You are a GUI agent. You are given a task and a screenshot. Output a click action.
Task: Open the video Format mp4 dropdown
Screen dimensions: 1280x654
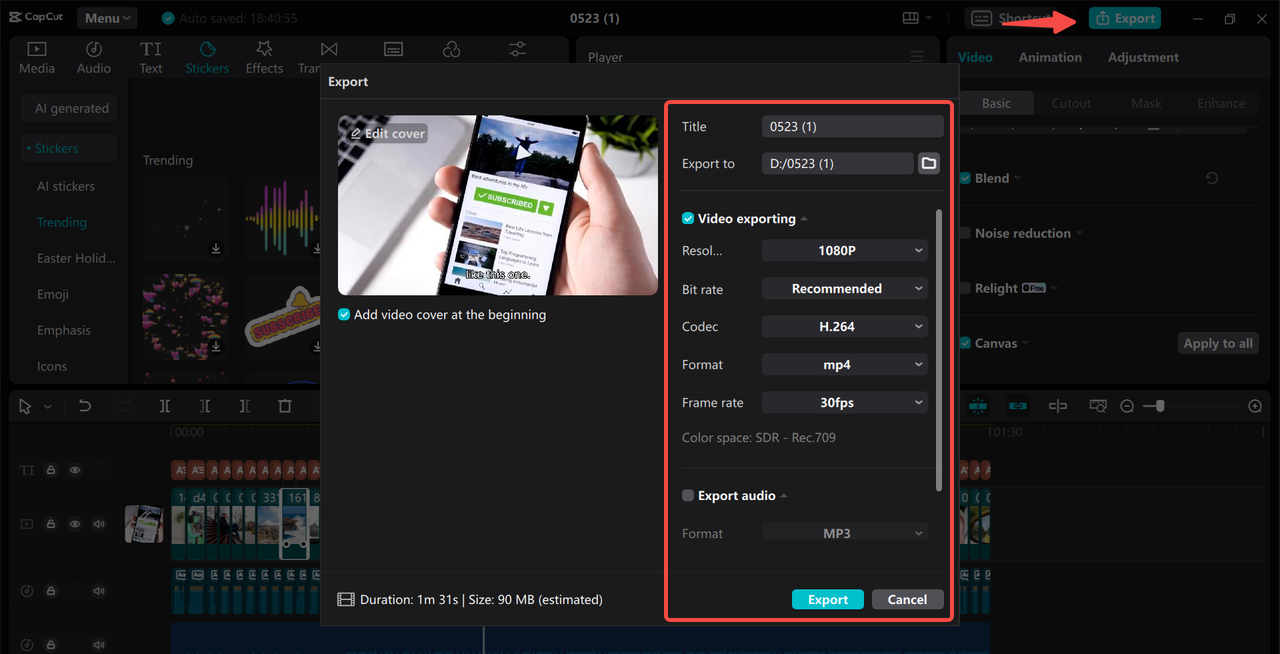(x=845, y=364)
